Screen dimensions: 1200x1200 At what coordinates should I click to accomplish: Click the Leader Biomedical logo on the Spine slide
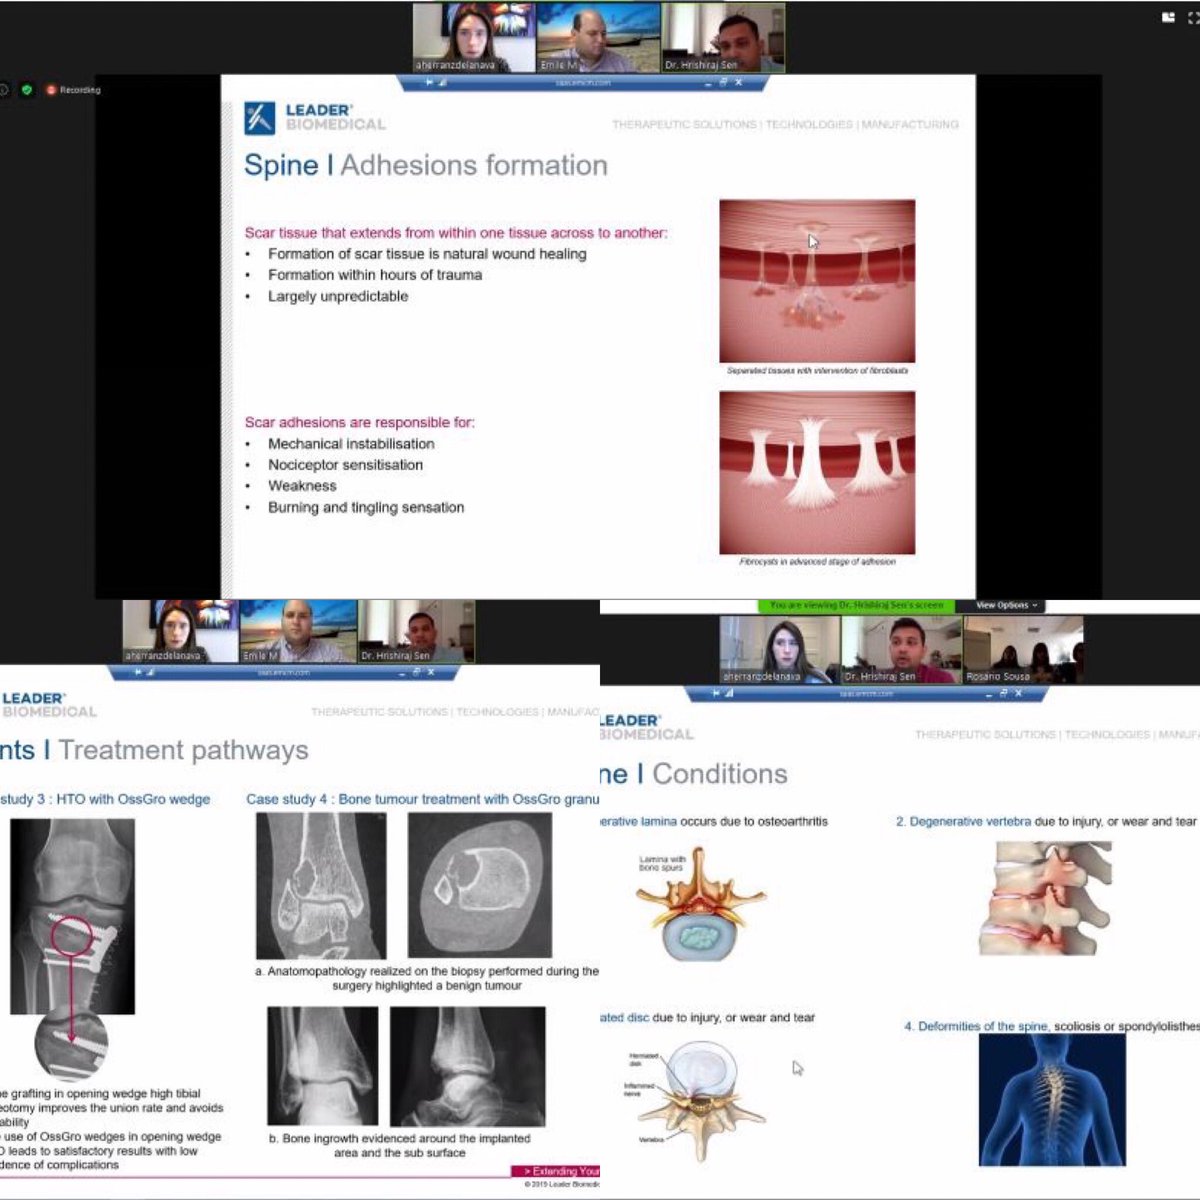315,117
